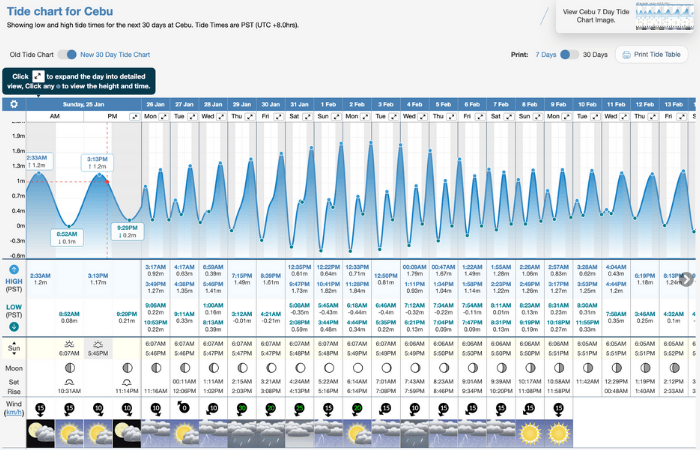Toggle Old/New 30 Day Tide Chart switch
Image resolution: width=700 pixels, height=450 pixels.
click(67, 54)
